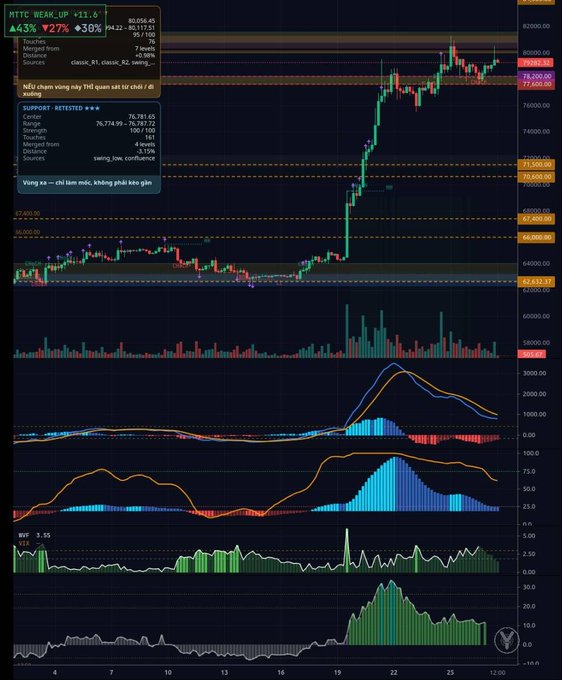Click the Touches value 161

[150, 137]
